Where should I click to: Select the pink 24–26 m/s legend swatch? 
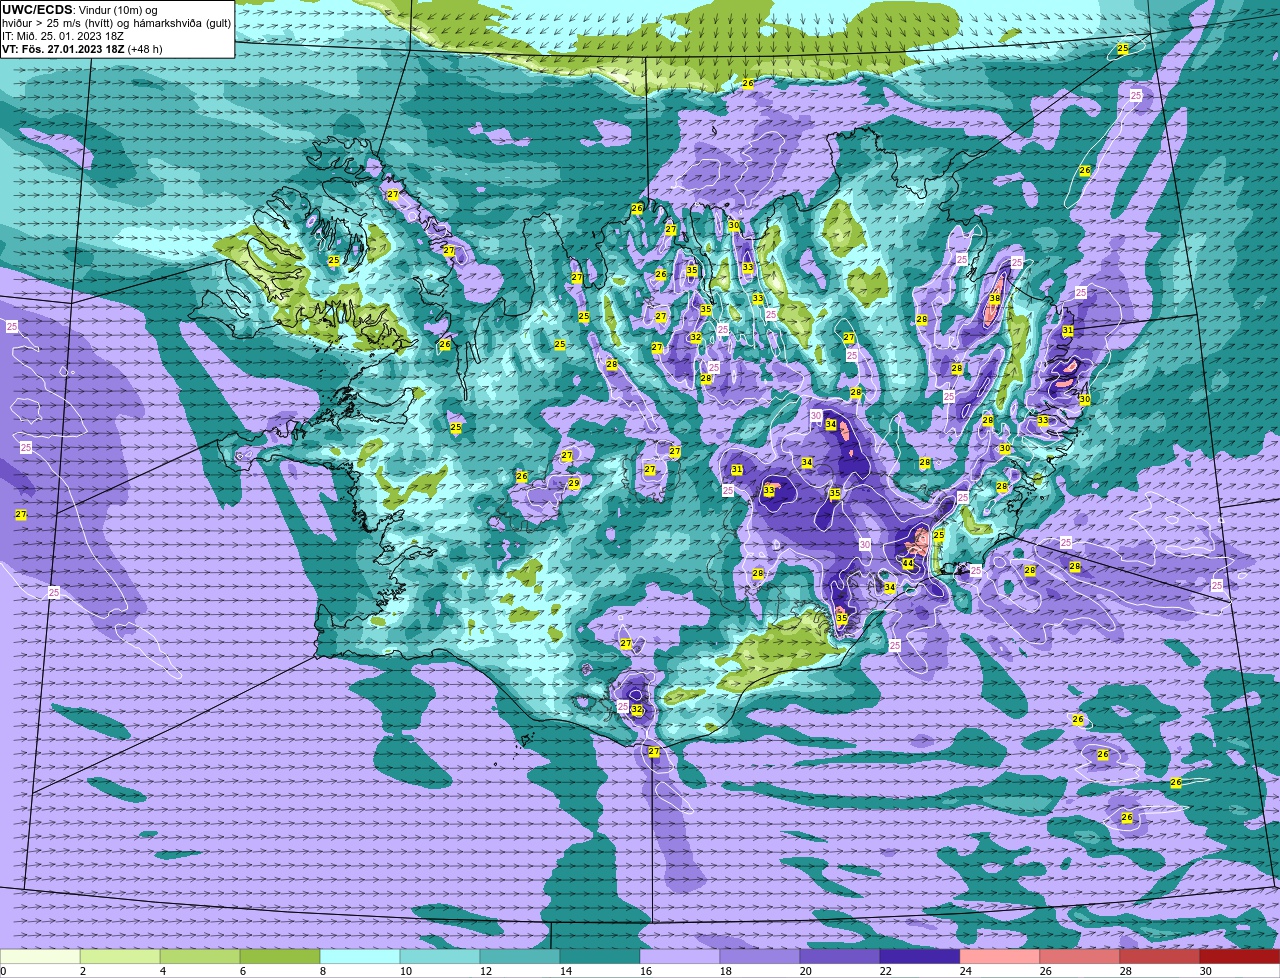[1000, 957]
